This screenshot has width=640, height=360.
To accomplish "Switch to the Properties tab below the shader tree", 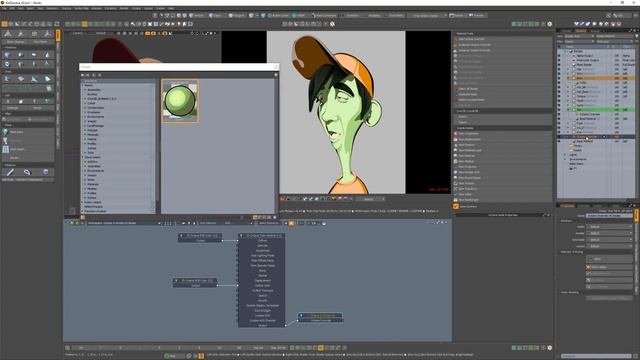I will pos(567,206).
